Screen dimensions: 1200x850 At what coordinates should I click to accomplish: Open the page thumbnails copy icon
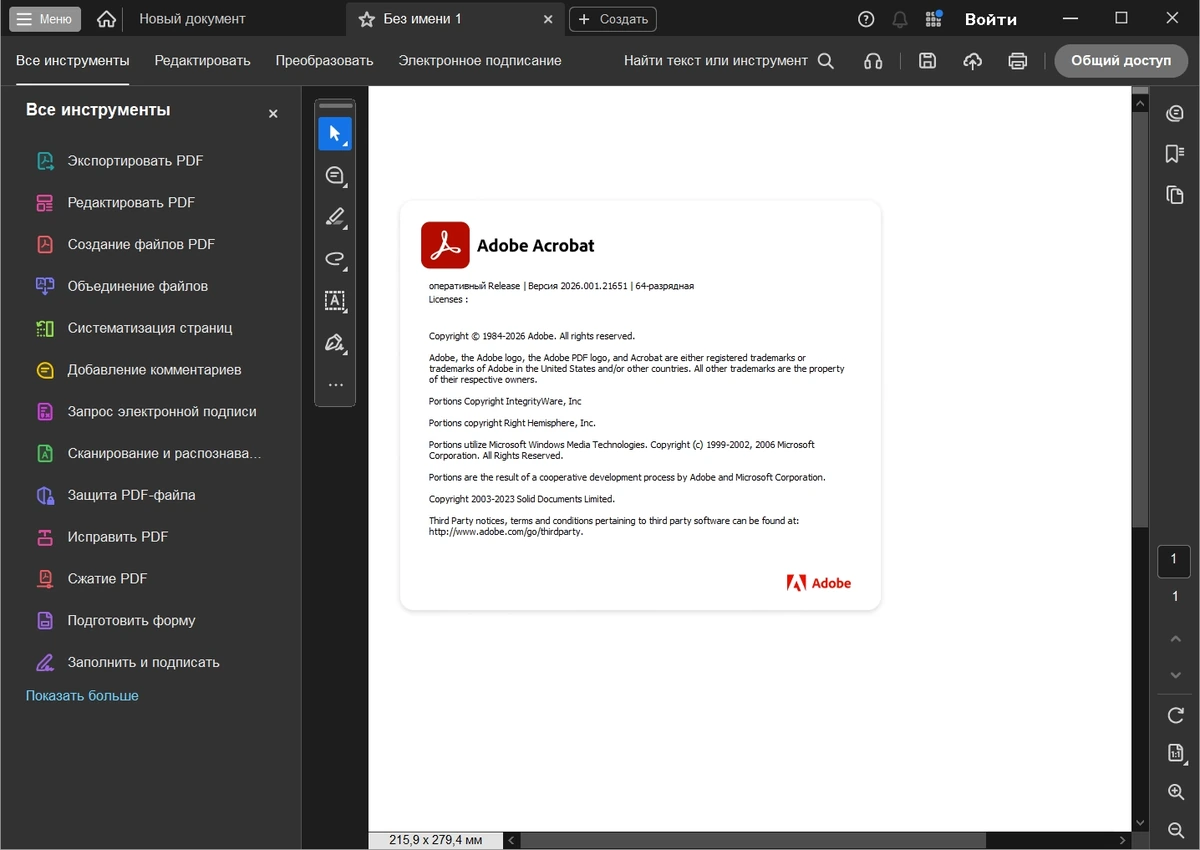point(1175,195)
